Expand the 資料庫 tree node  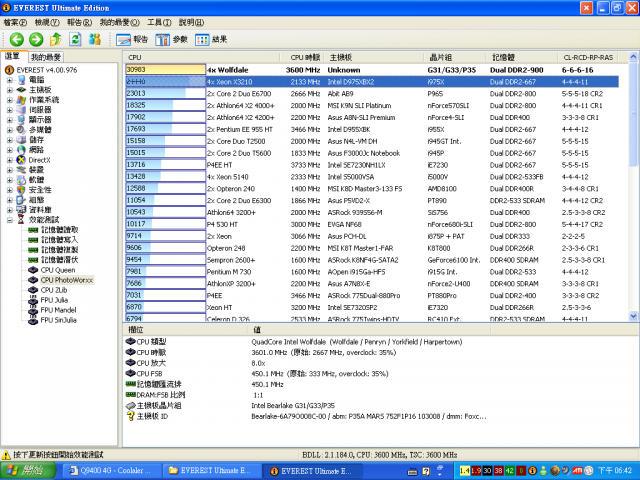(x=9, y=210)
